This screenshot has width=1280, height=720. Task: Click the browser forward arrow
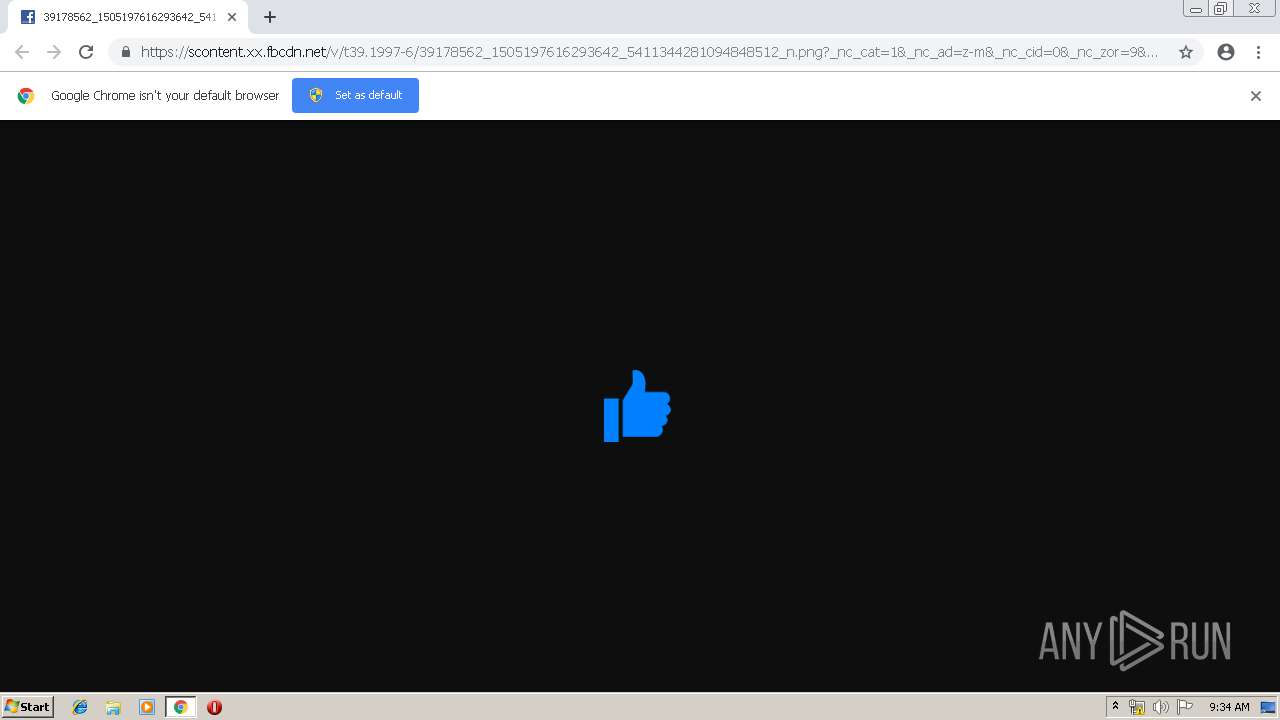pyautogui.click(x=54, y=52)
